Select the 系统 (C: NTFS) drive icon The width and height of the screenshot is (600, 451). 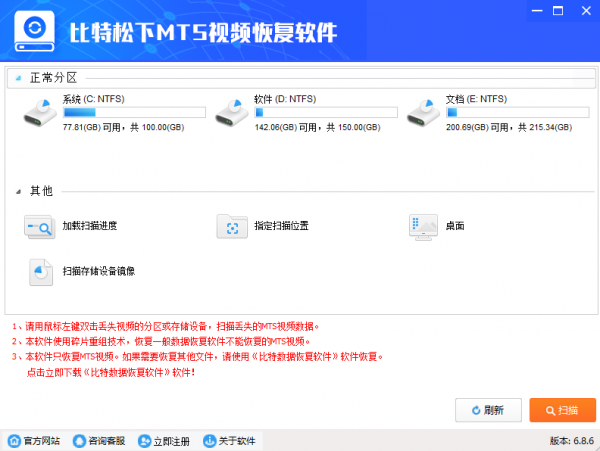[40, 113]
